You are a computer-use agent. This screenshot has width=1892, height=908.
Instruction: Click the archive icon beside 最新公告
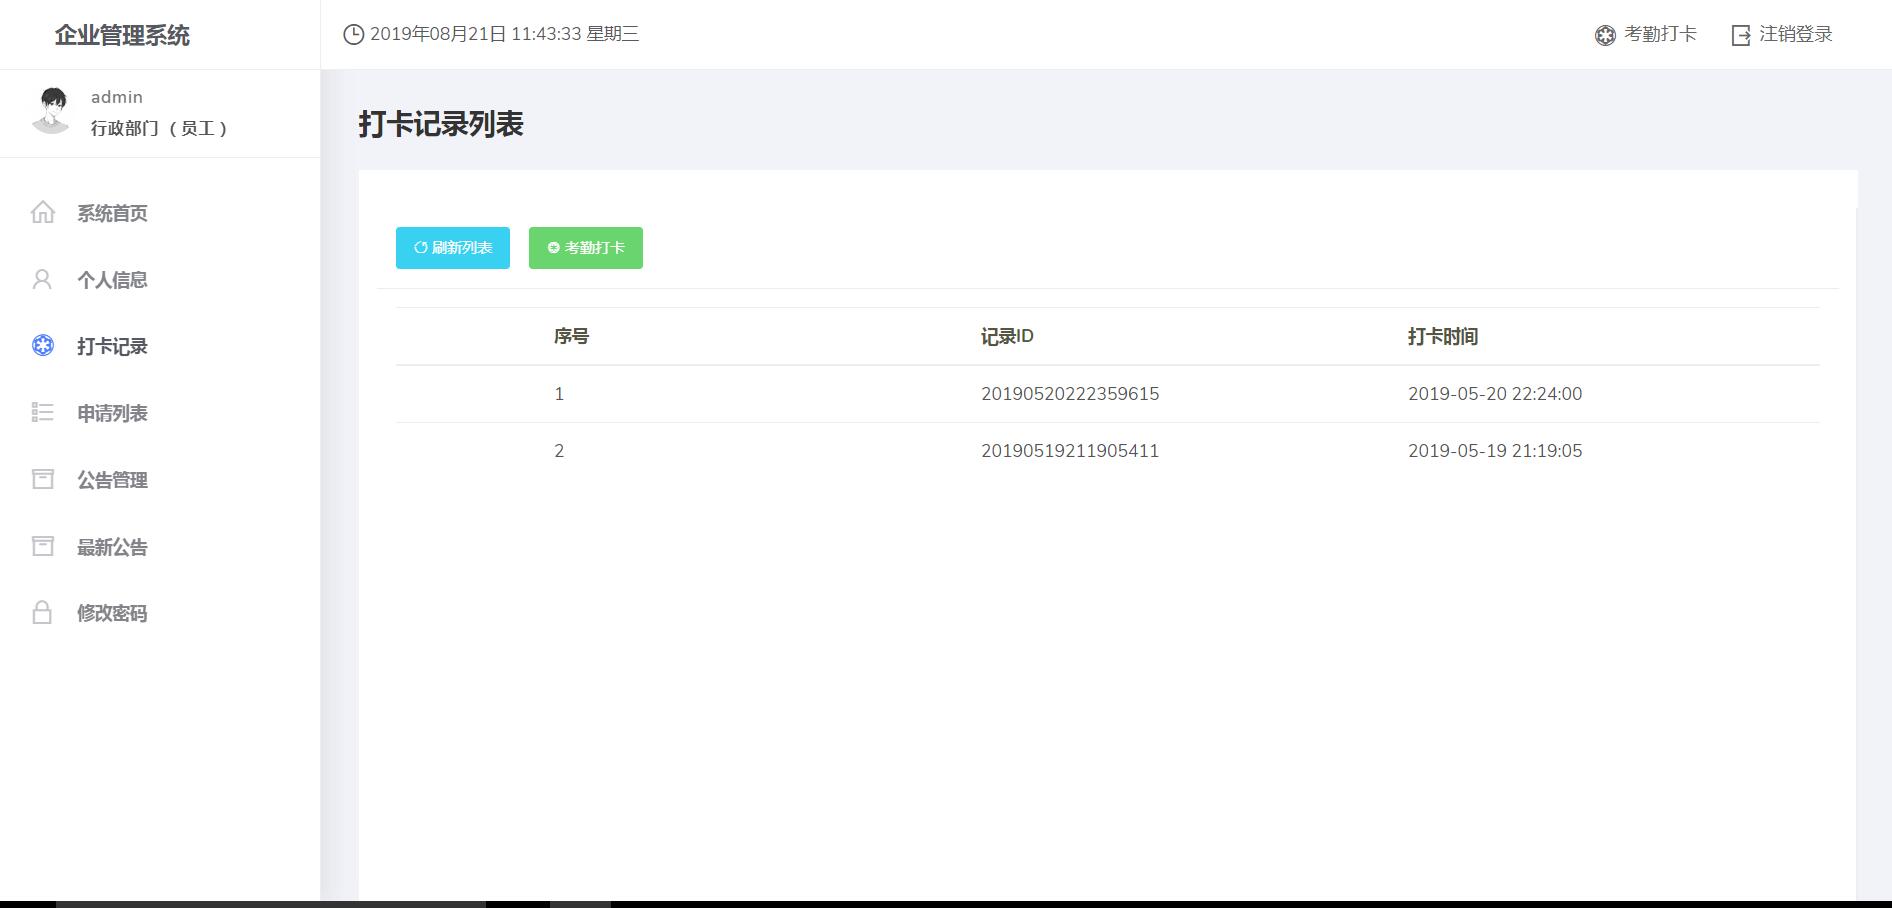(42, 546)
